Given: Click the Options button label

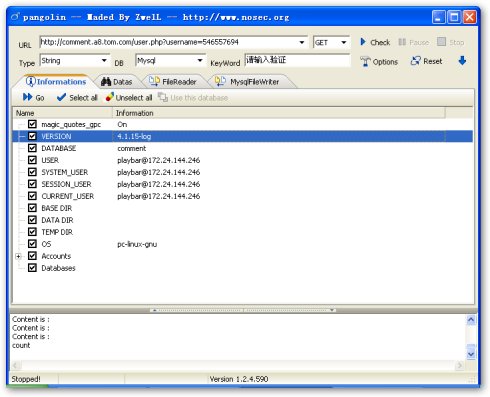Looking at the screenshot, I should 385,62.
